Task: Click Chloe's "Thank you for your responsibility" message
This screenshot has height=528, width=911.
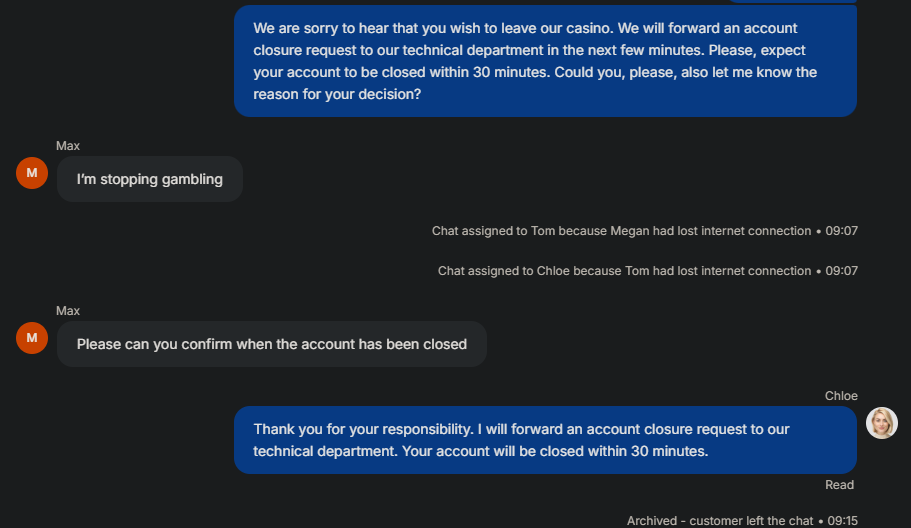Action: (x=545, y=440)
